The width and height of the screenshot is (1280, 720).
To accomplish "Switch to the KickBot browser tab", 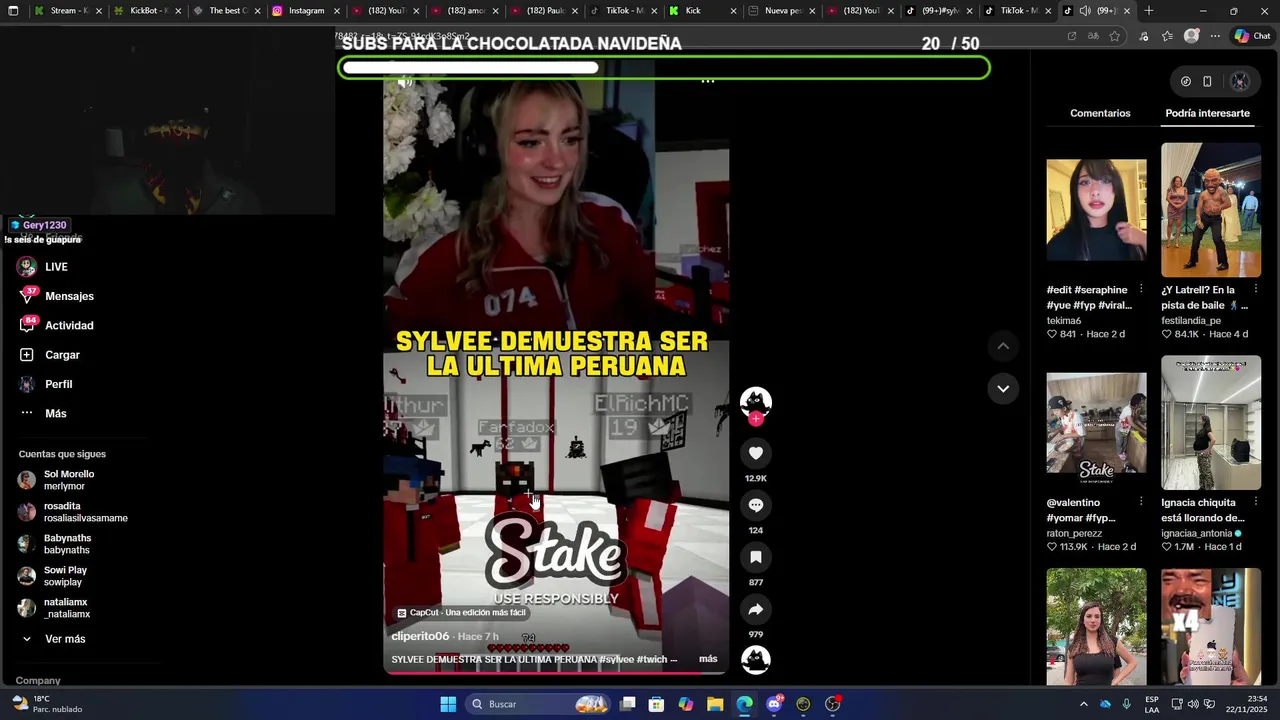I will click(x=148, y=11).
